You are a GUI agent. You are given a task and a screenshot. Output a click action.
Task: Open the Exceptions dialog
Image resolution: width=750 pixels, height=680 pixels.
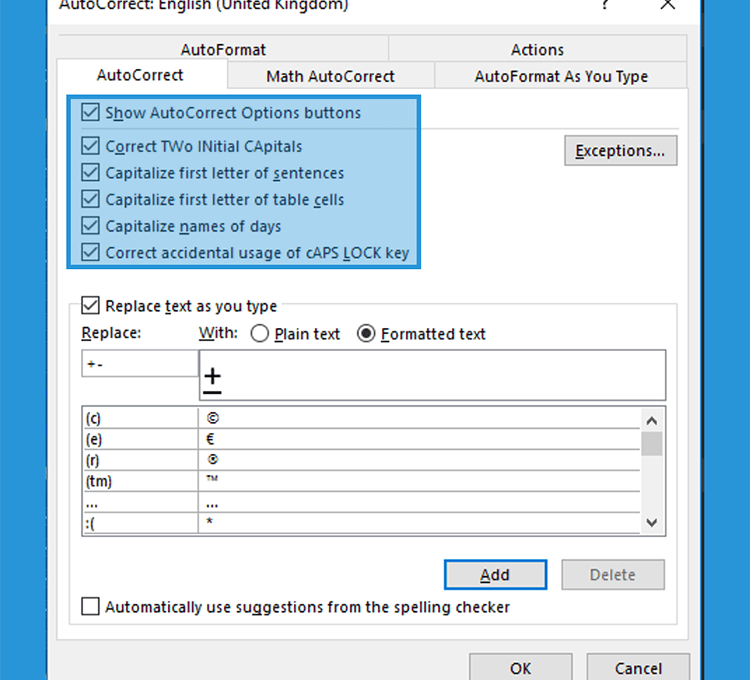(x=620, y=151)
